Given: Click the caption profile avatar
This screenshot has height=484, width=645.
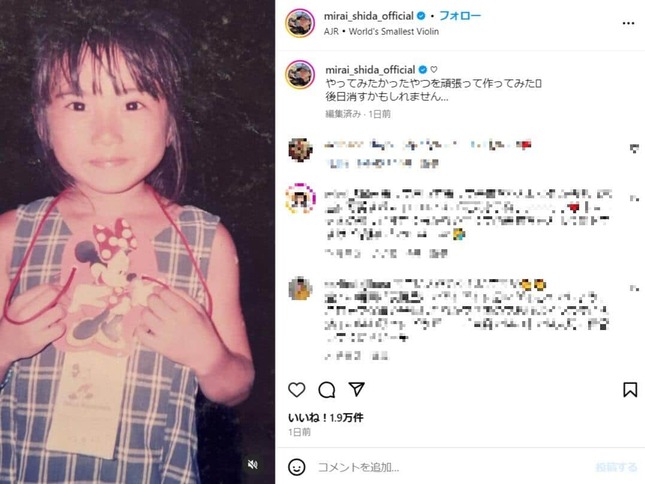Looking at the screenshot, I should [300, 74].
